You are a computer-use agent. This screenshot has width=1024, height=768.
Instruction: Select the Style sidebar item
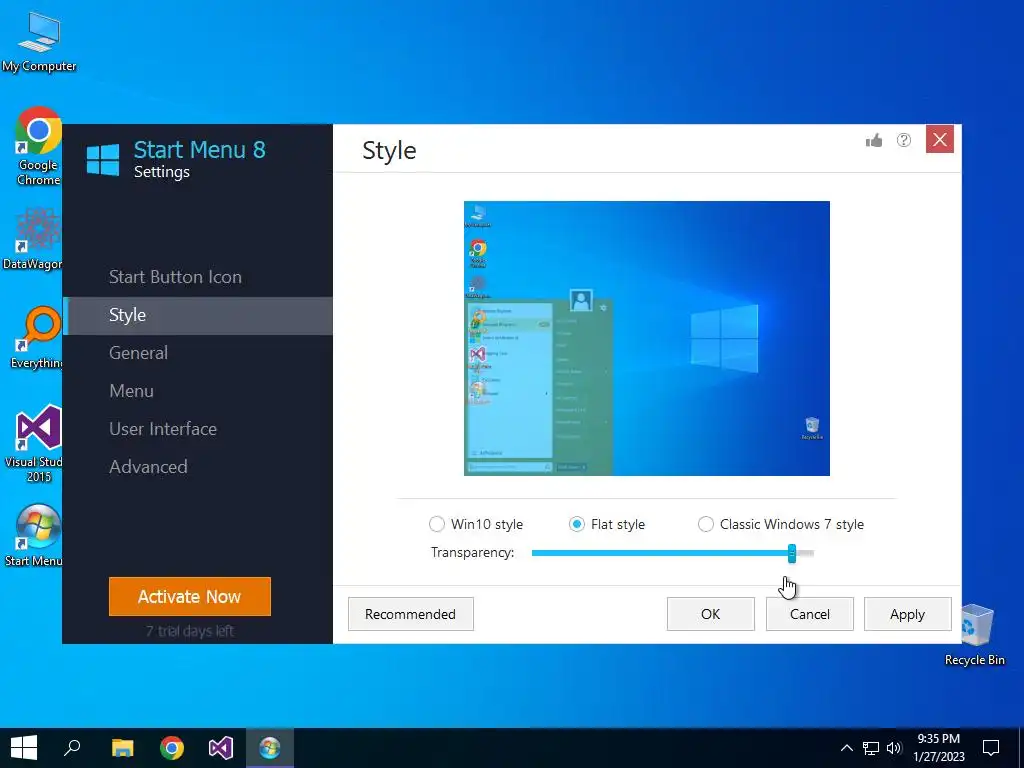[x=197, y=315]
